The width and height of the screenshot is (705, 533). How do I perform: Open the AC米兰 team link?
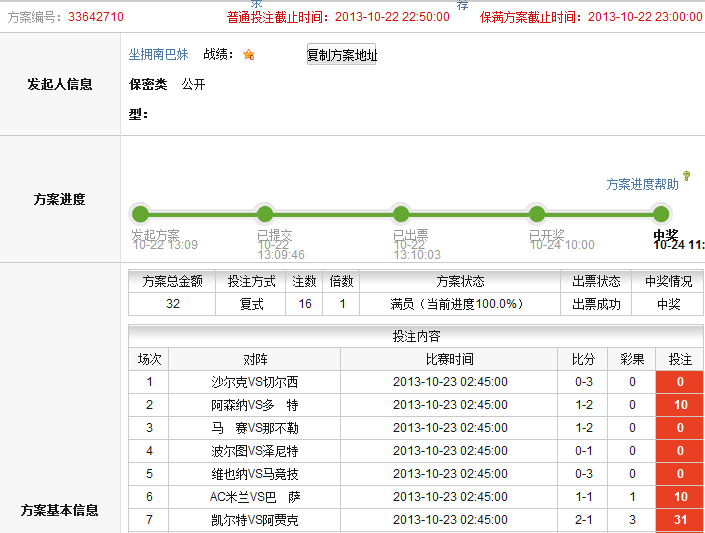point(230,497)
